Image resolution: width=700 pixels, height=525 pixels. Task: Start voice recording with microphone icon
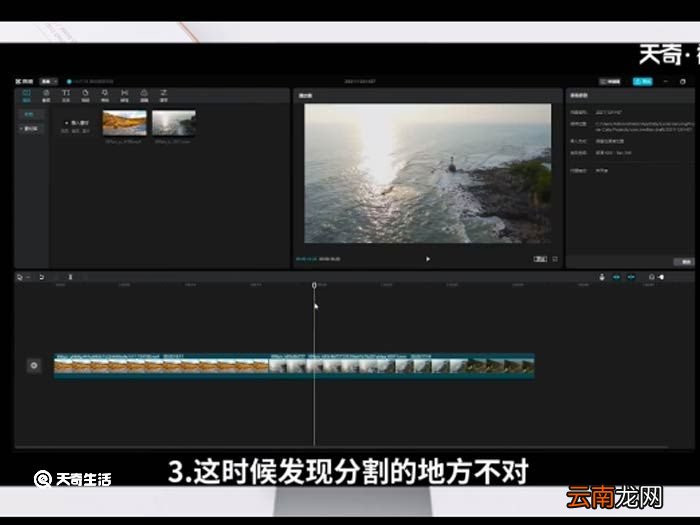[602, 277]
